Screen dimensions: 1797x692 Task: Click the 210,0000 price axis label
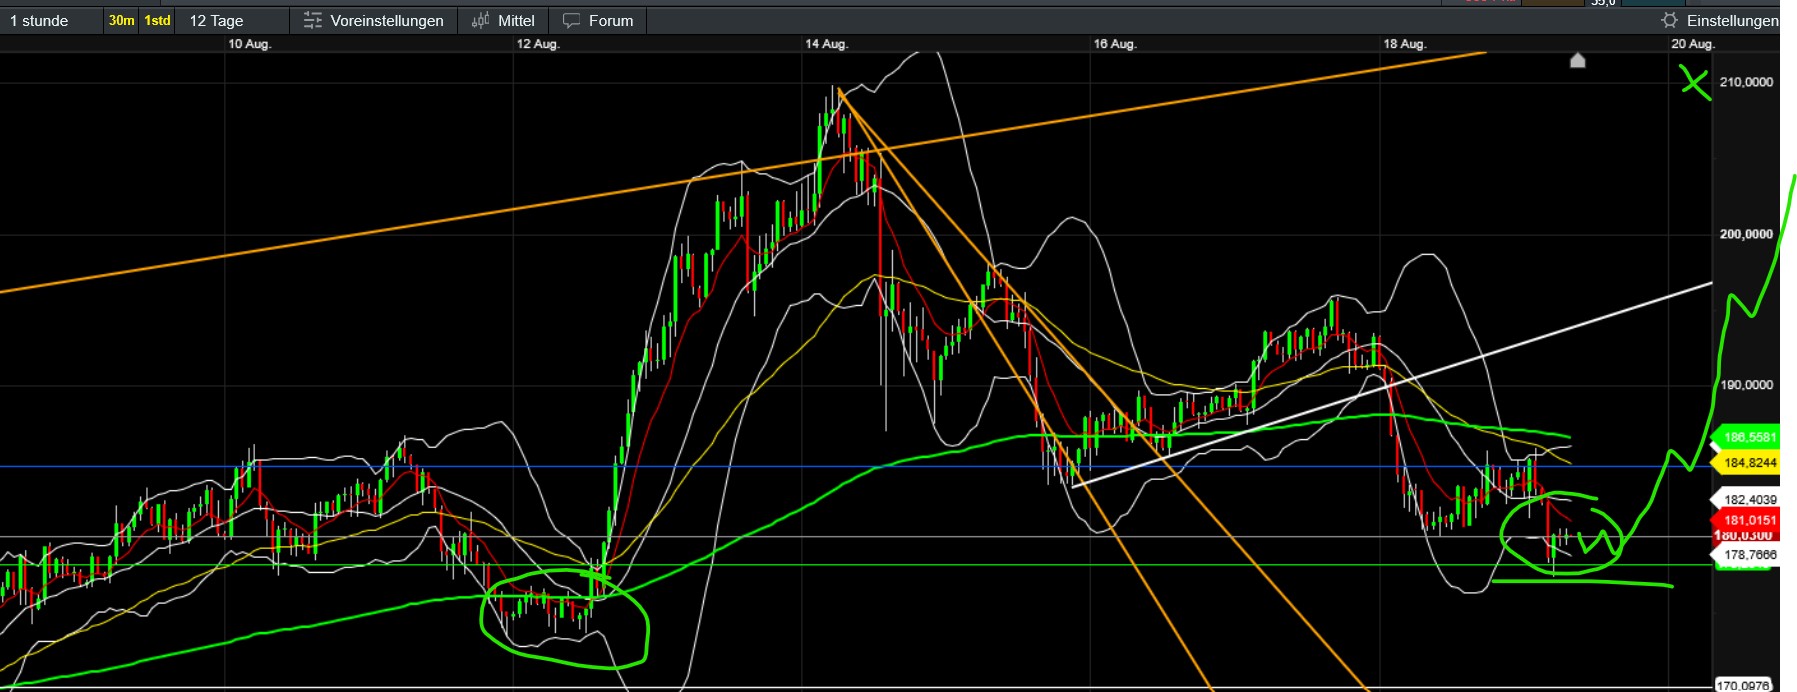coord(1746,82)
